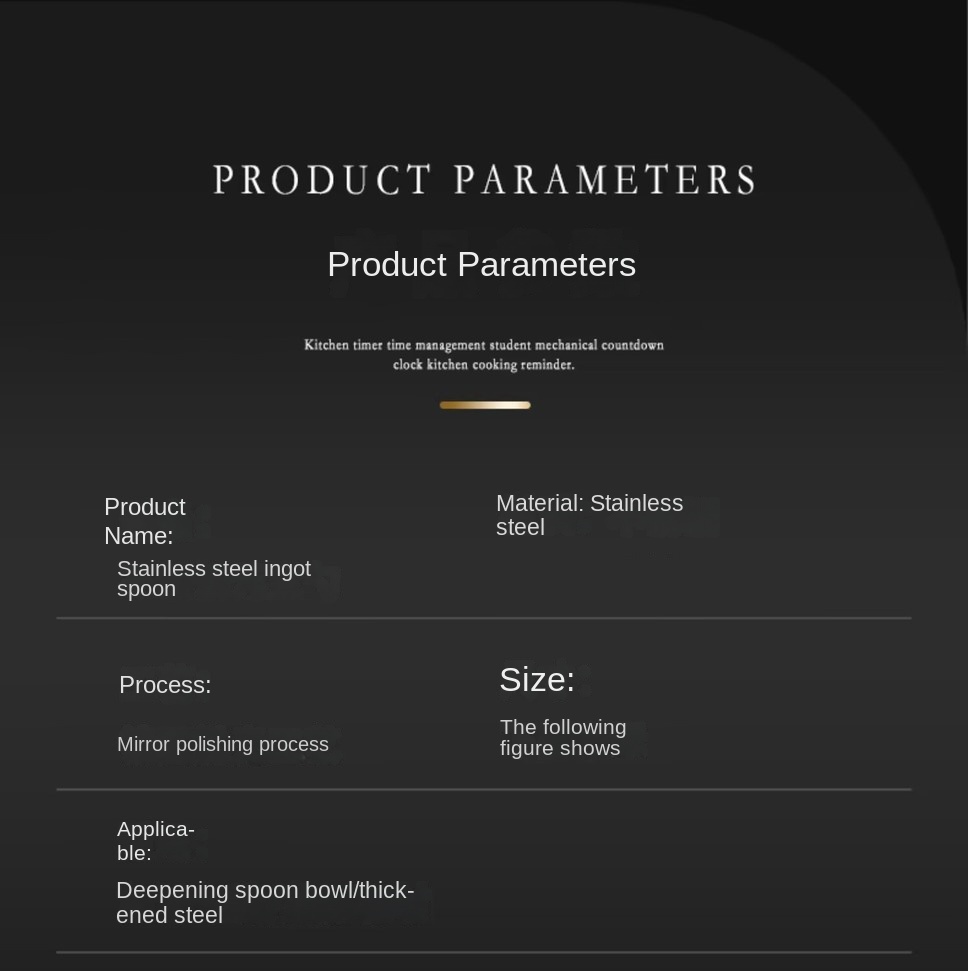
Task: Select the 'Process:' label
Action: point(165,685)
